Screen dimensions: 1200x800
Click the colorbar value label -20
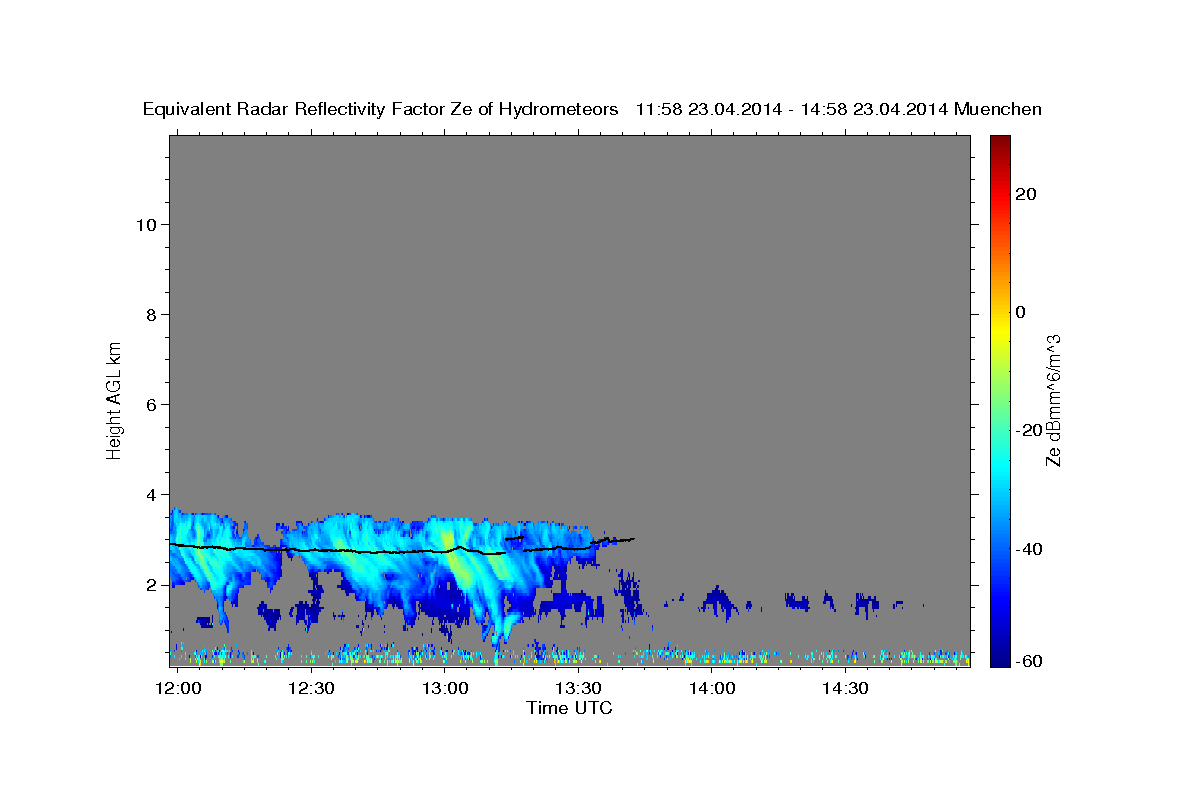(x=1028, y=430)
